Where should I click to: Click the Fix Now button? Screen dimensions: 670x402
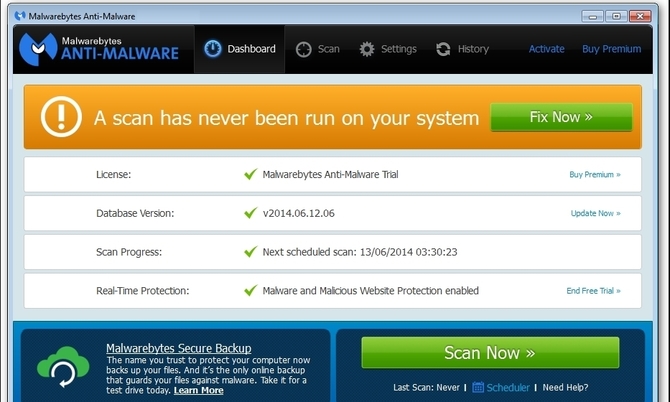(561, 117)
